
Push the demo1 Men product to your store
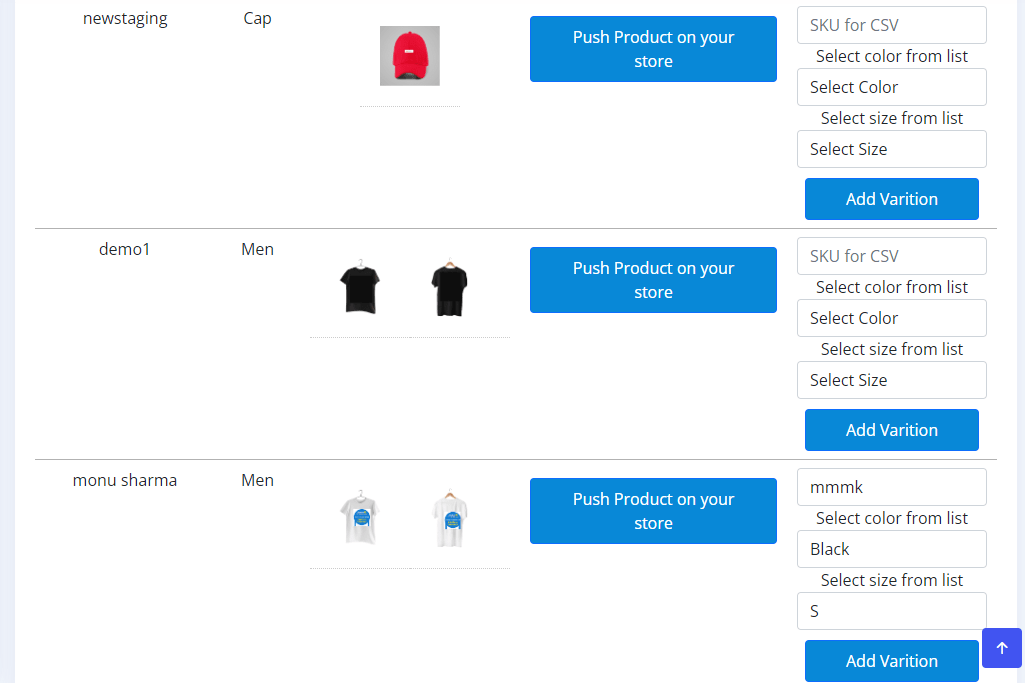tap(653, 280)
